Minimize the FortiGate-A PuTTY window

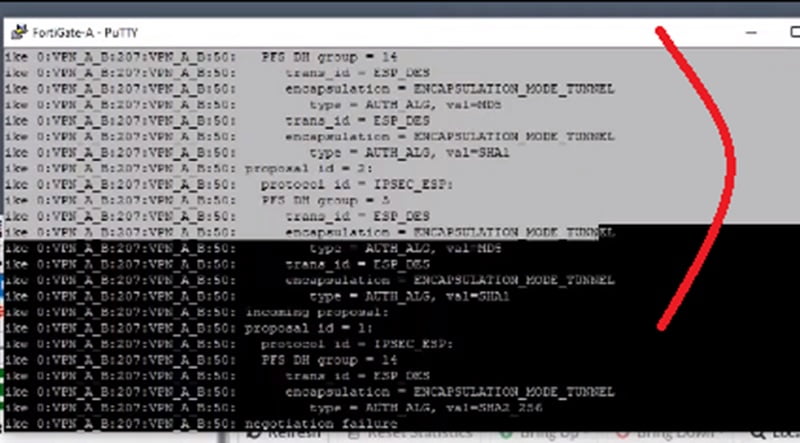(x=751, y=33)
